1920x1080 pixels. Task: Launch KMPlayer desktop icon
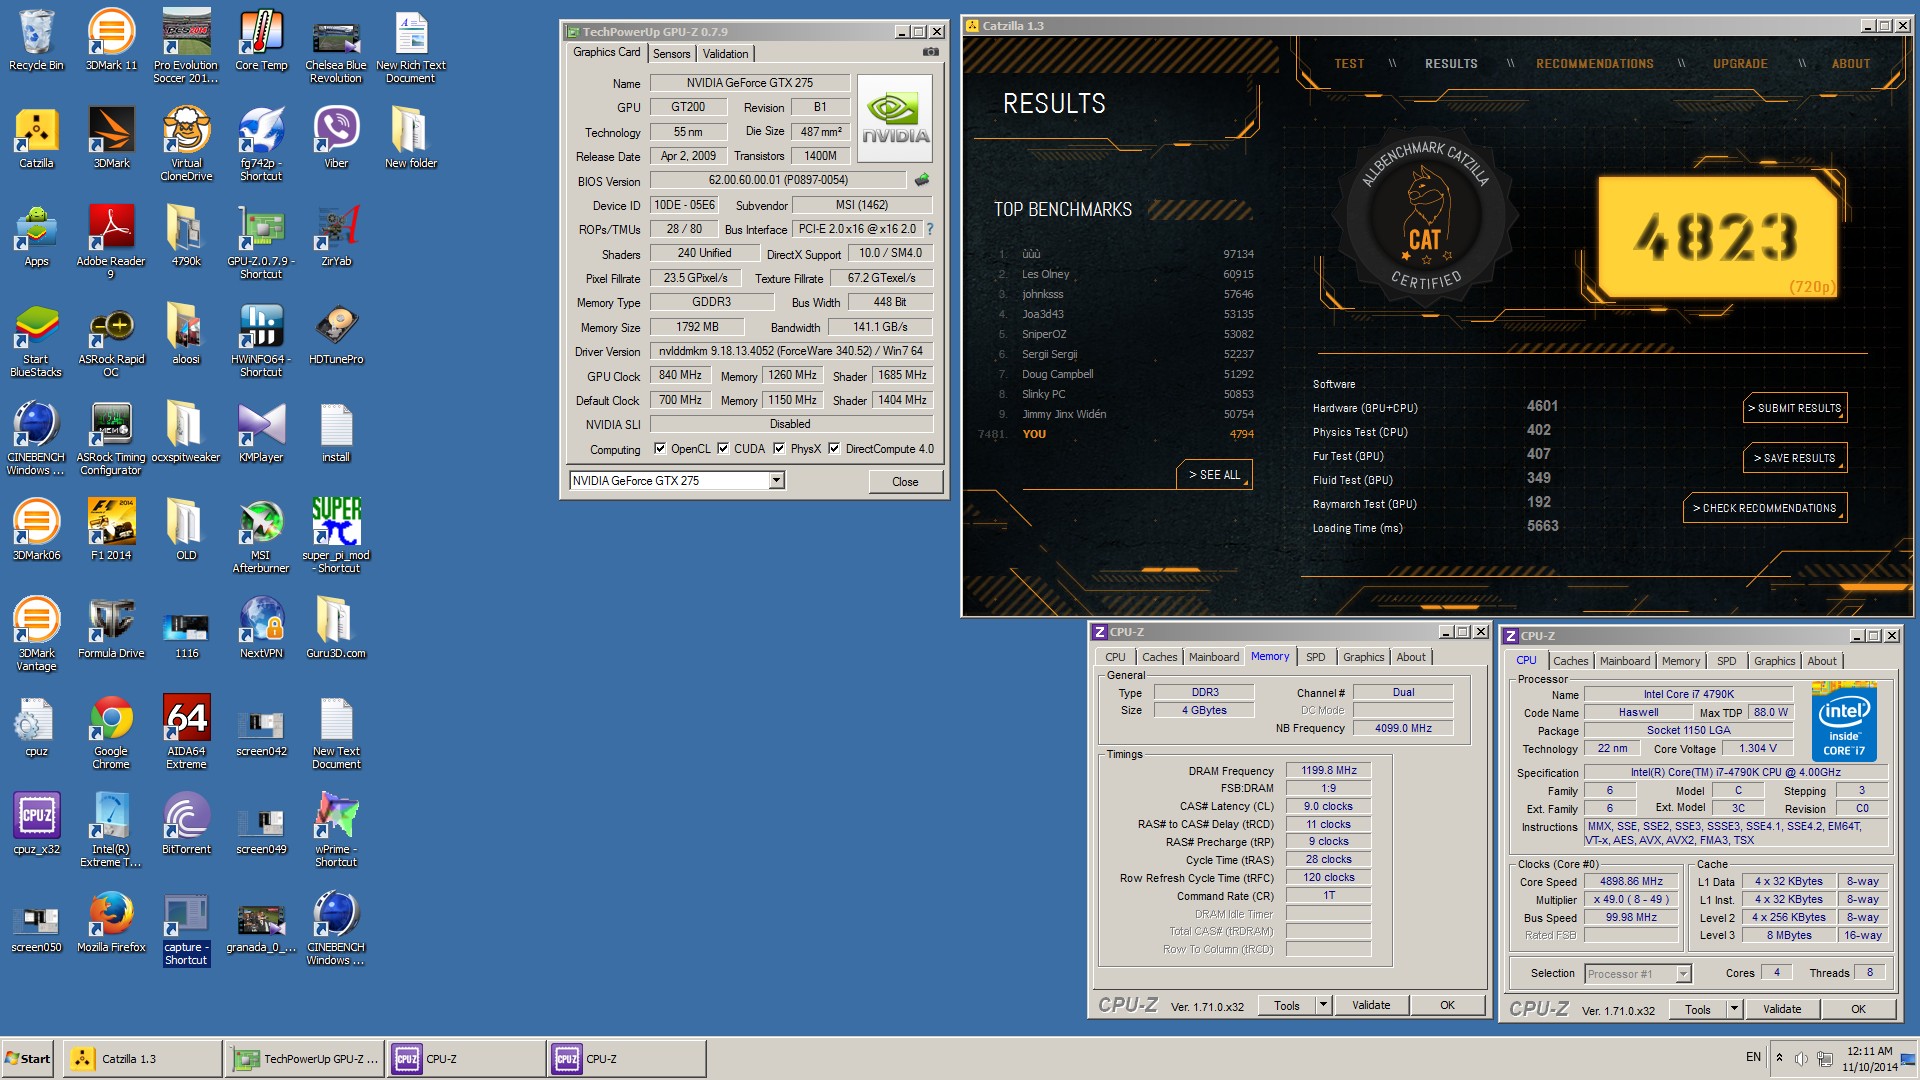point(261,432)
